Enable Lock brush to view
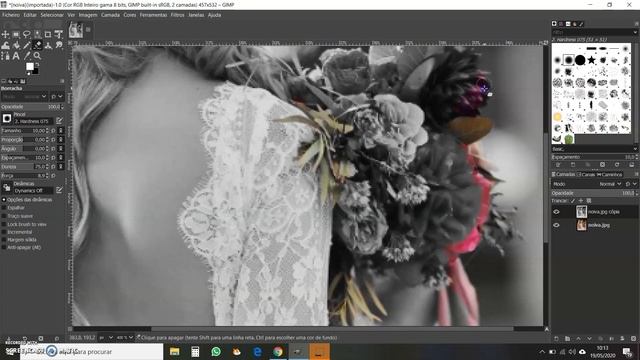 pyautogui.click(x=4, y=224)
